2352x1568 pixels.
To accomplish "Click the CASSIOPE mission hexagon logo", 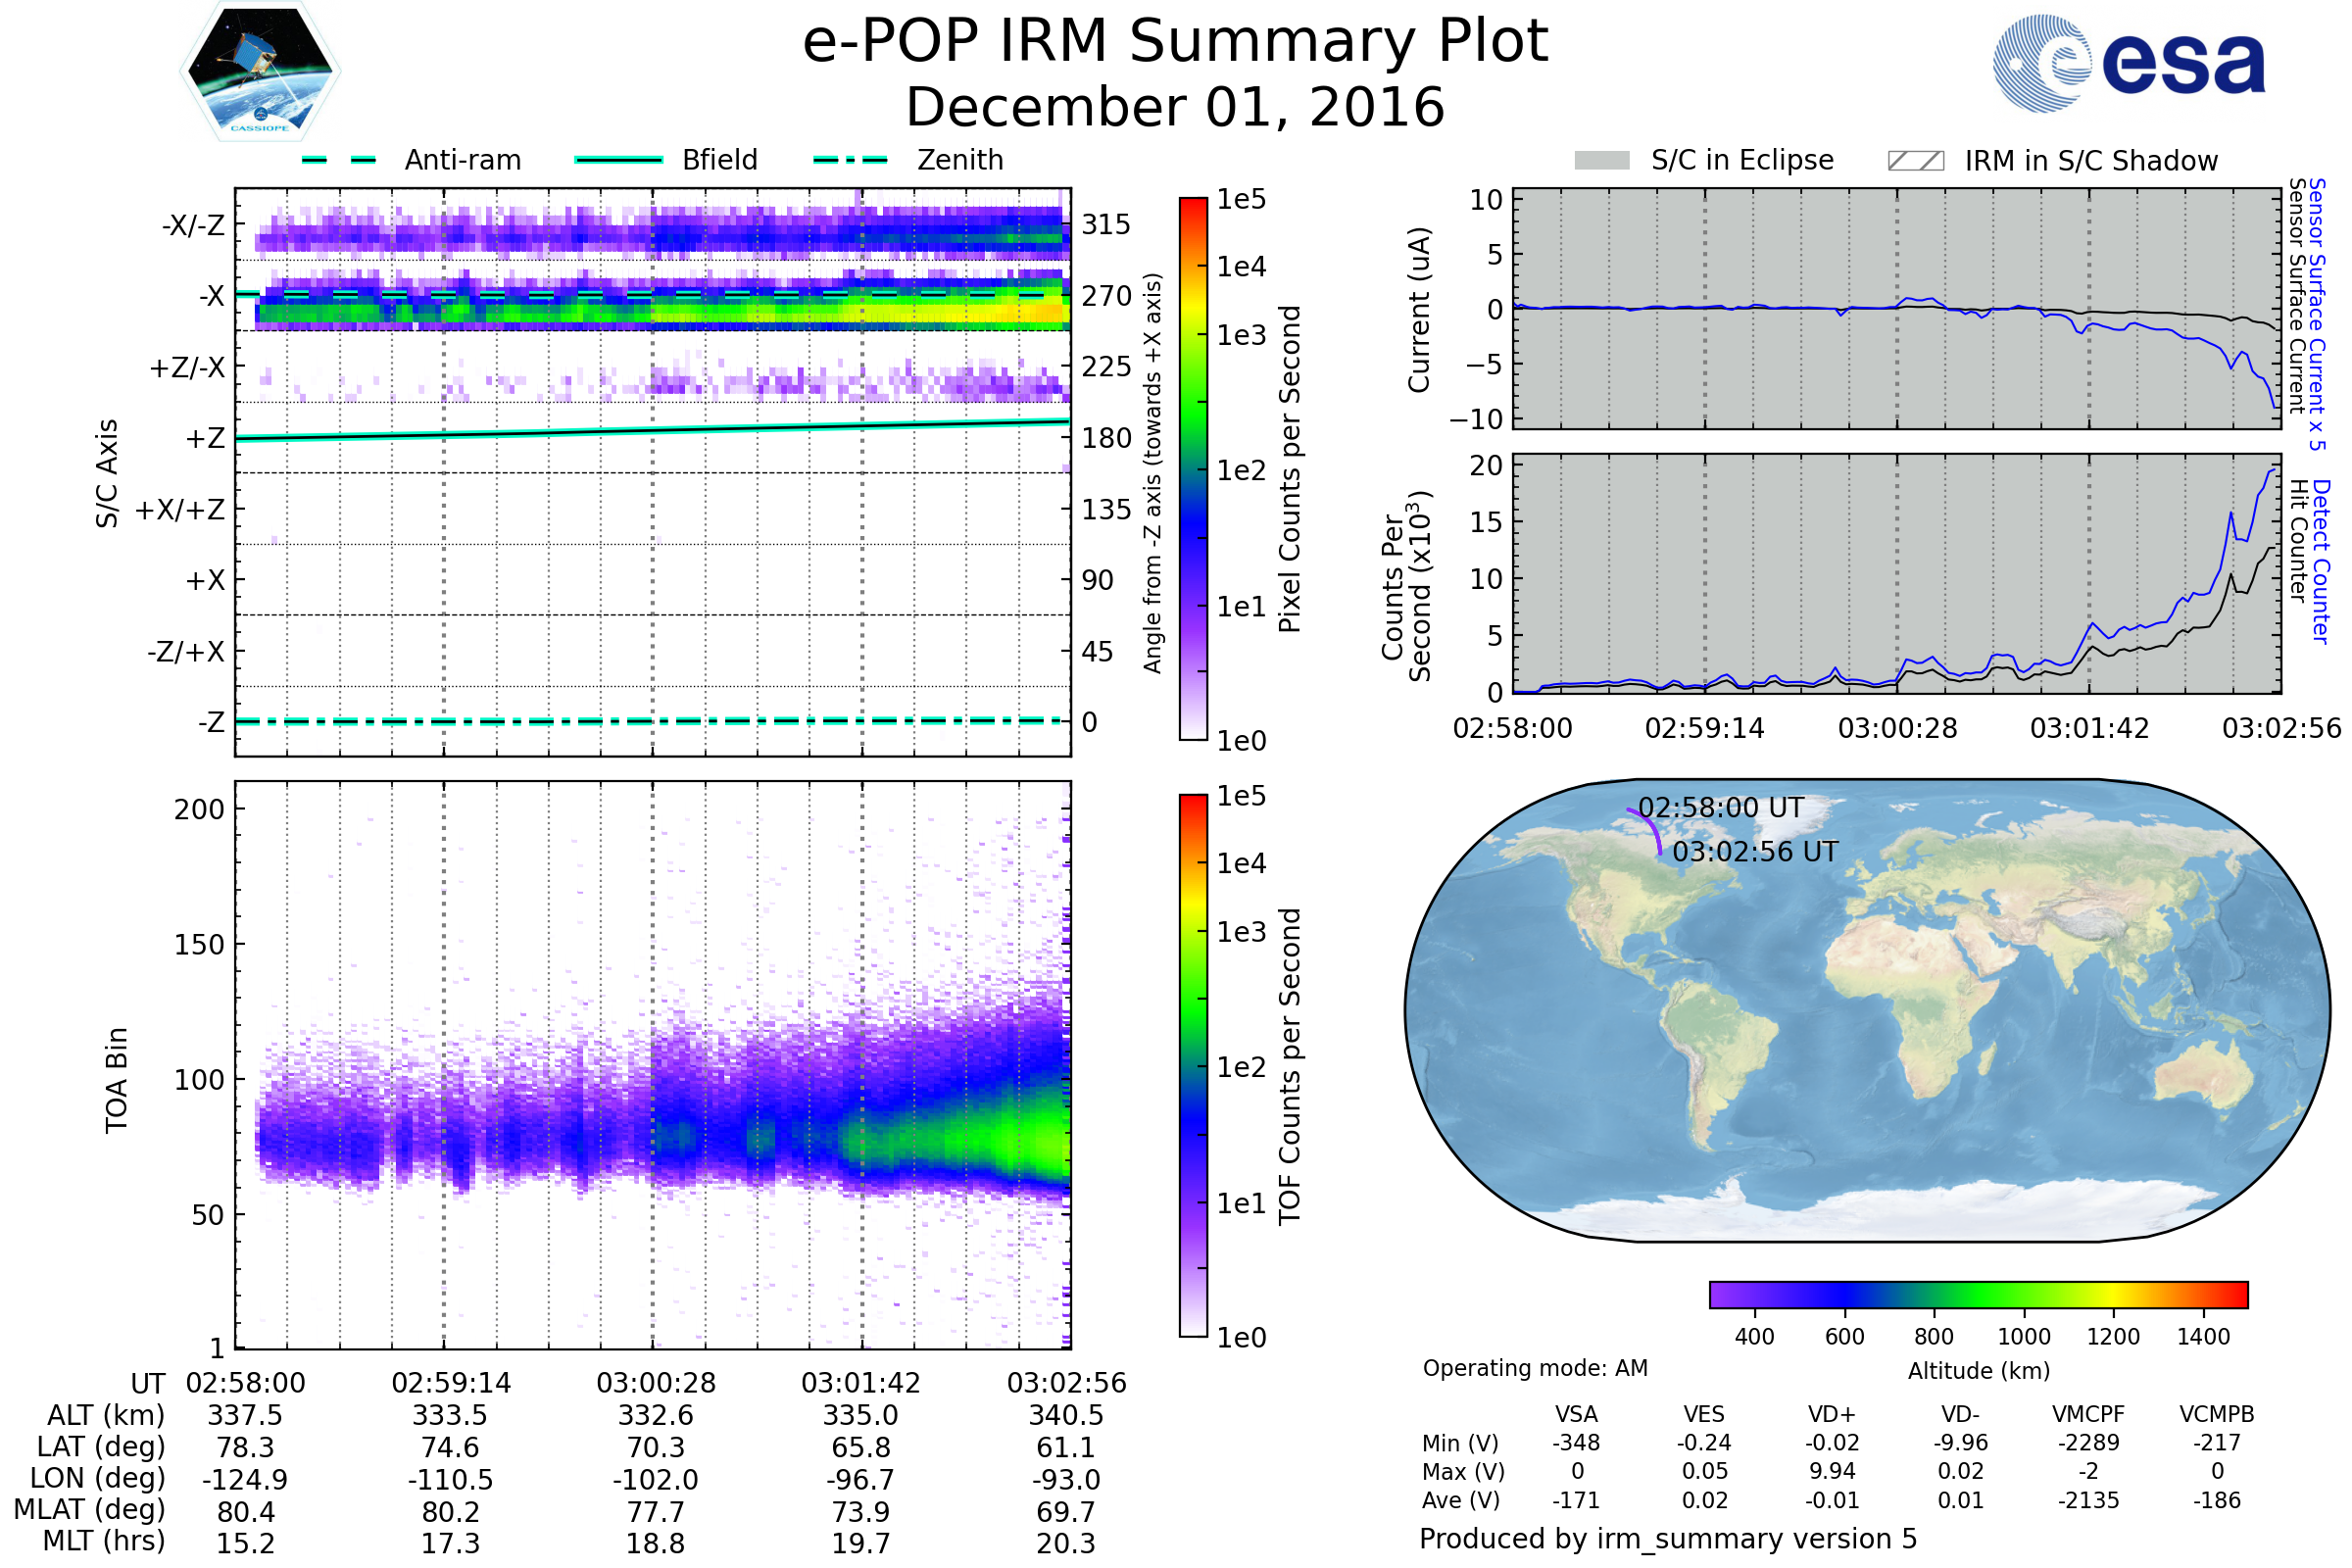I will (260, 72).
